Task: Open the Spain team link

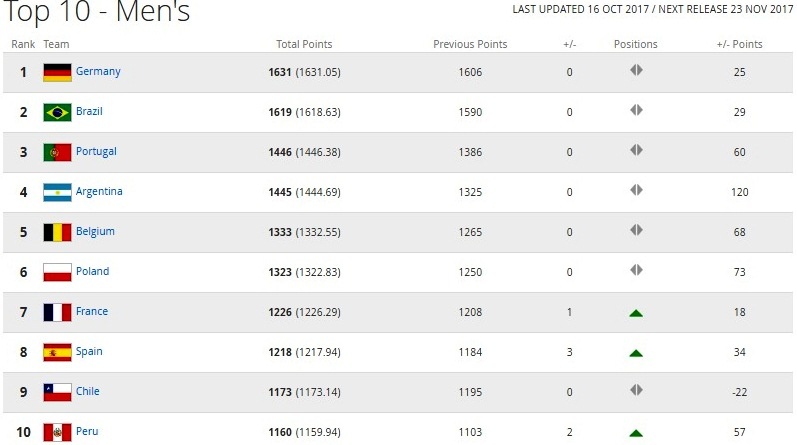Action: click(89, 351)
